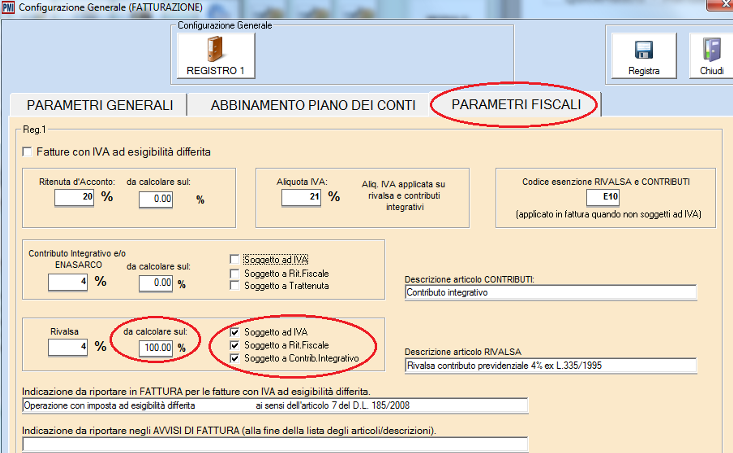The height and width of the screenshot is (453, 733).
Task: Click the PMI application icon in title bar
Action: pyautogui.click(x=8, y=7)
